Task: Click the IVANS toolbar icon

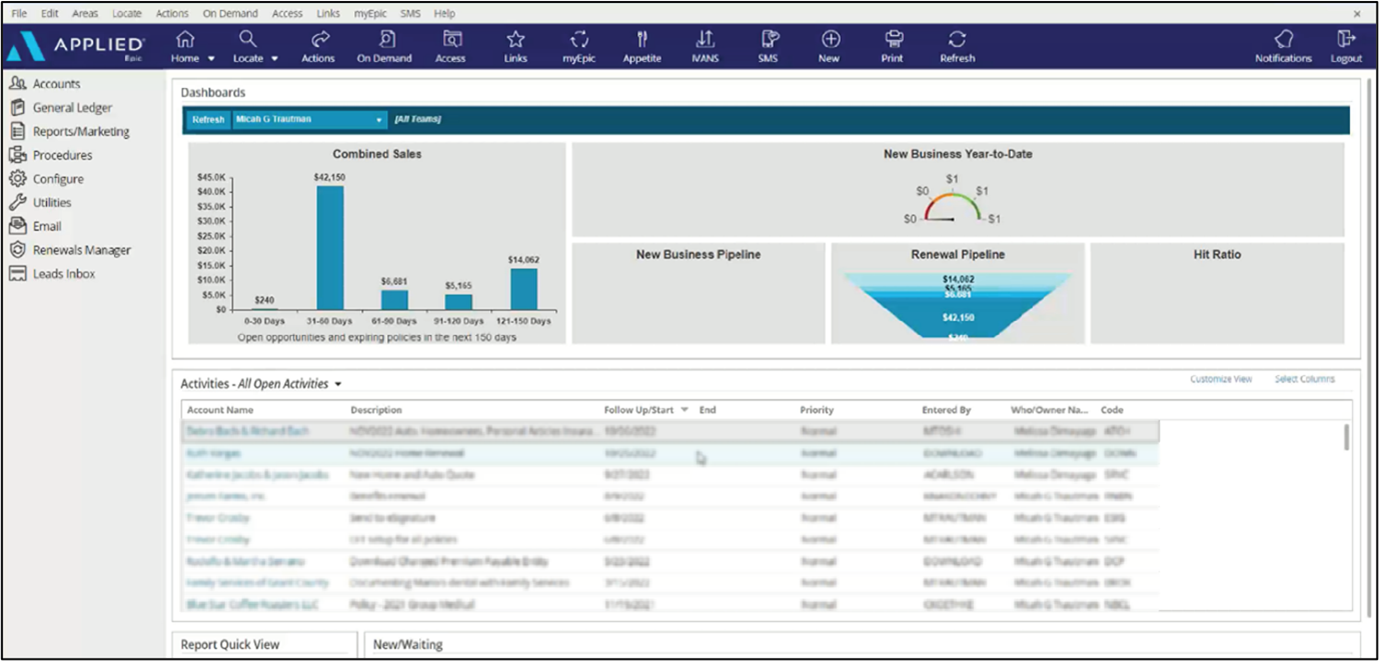Action: 705,40
